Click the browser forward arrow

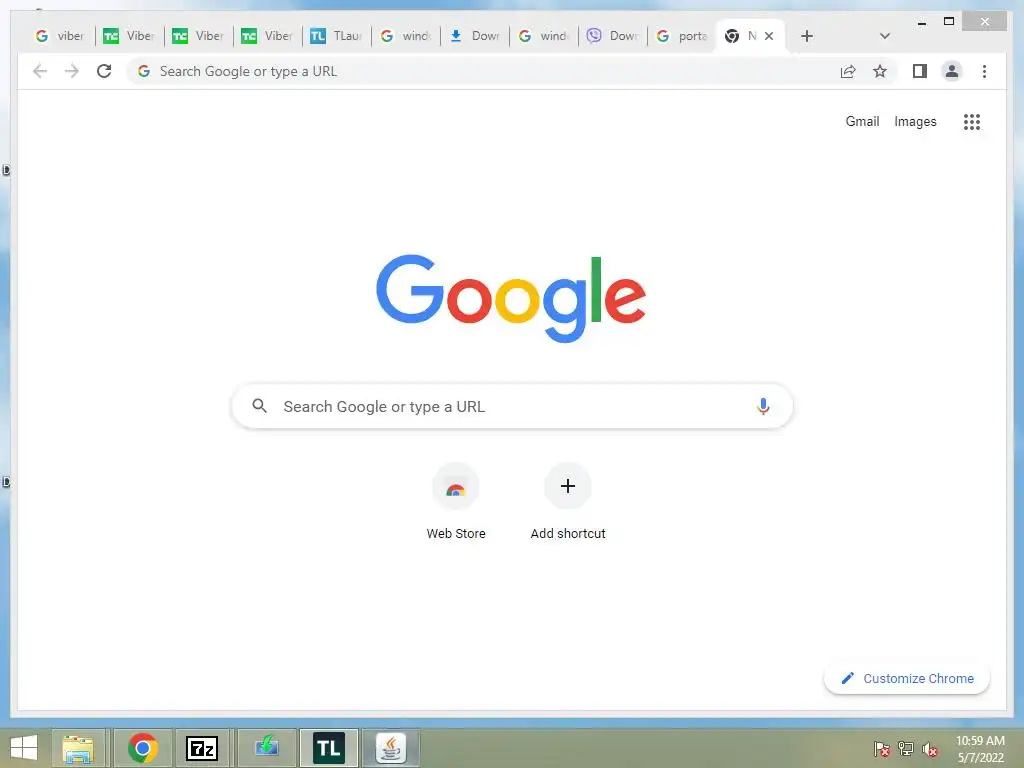pos(72,71)
